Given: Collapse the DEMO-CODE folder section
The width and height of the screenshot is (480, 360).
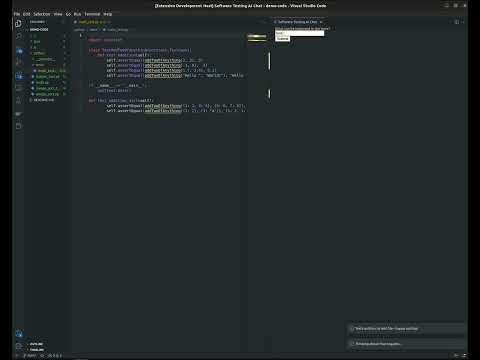Looking at the screenshot, I should pos(39,30).
